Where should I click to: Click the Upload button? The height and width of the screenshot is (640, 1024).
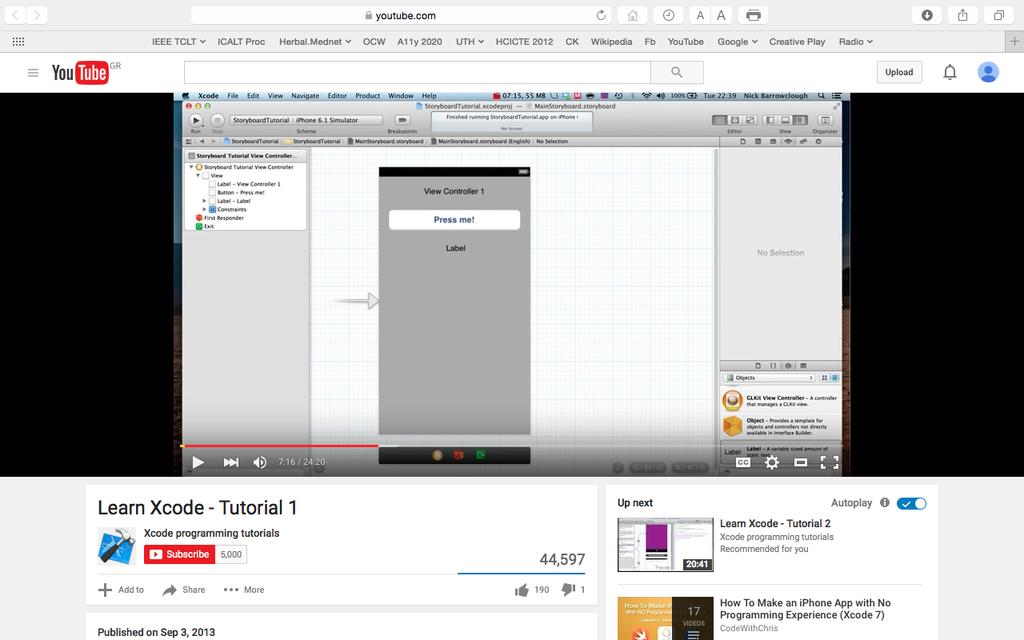coord(899,72)
